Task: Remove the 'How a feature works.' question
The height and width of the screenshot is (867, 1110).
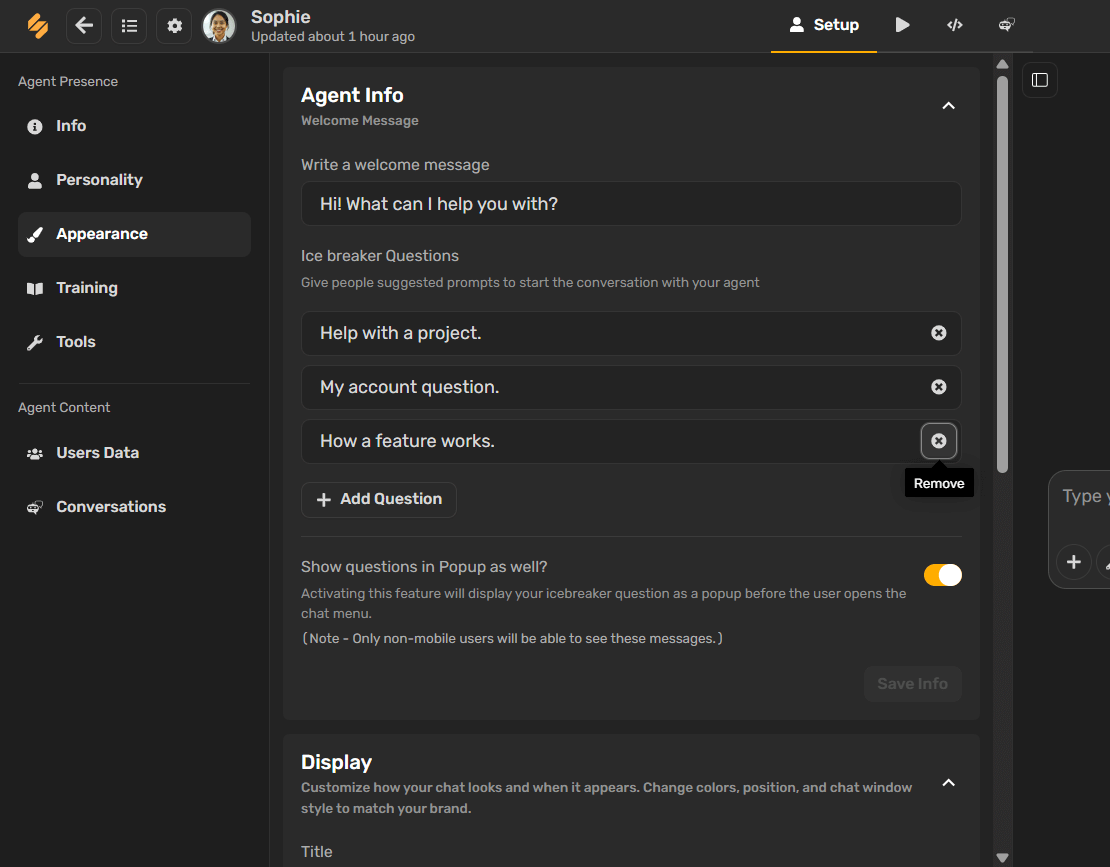Action: tap(939, 441)
